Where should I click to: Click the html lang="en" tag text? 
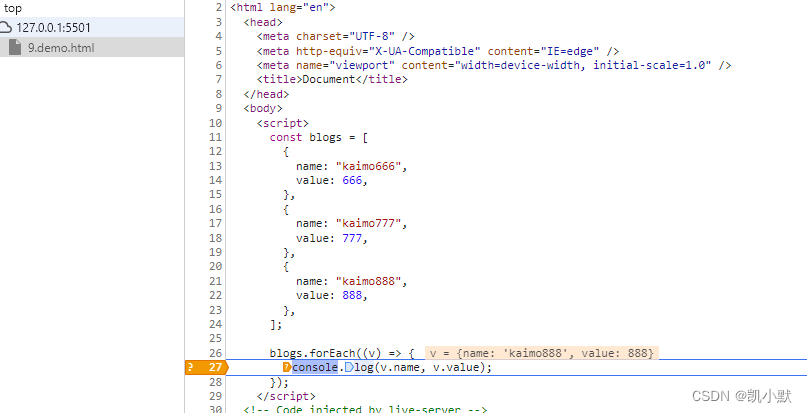coord(283,8)
